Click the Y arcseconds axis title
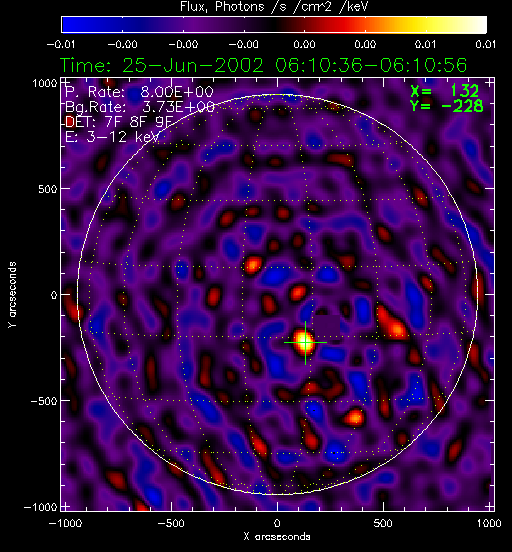 click(x=12, y=295)
